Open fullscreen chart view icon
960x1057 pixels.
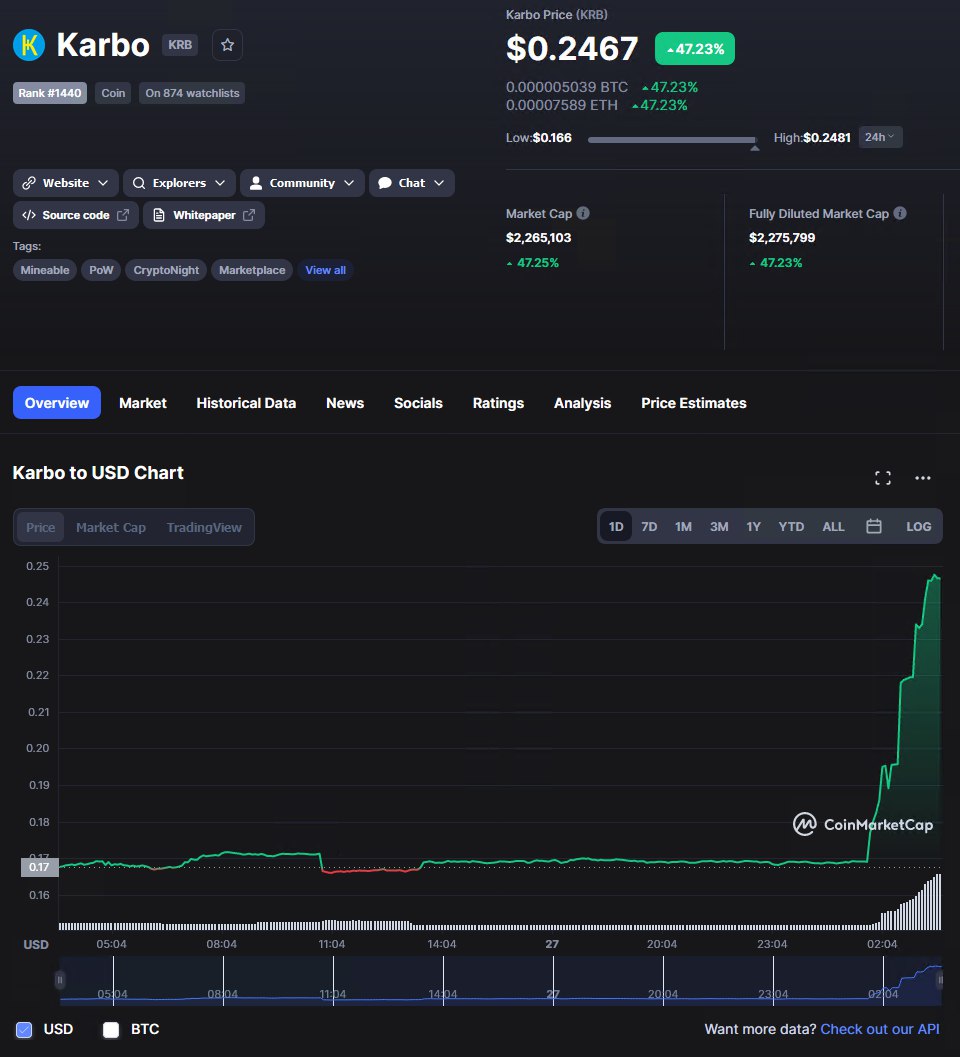[x=882, y=478]
